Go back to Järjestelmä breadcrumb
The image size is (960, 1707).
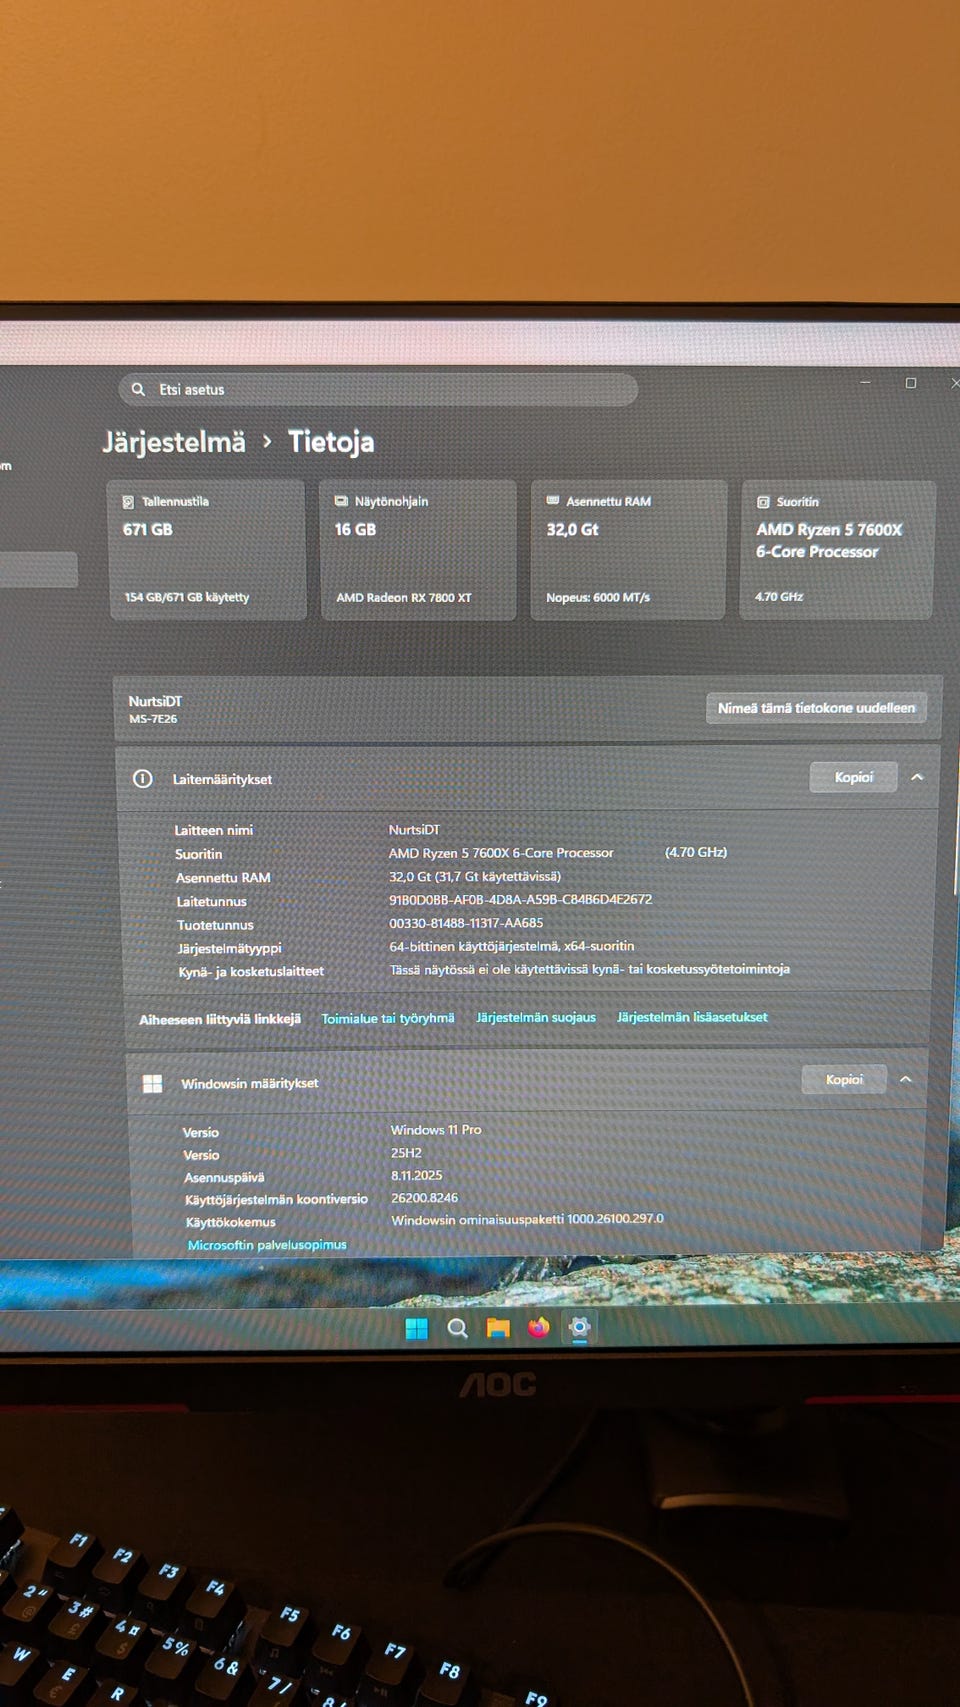tap(174, 442)
